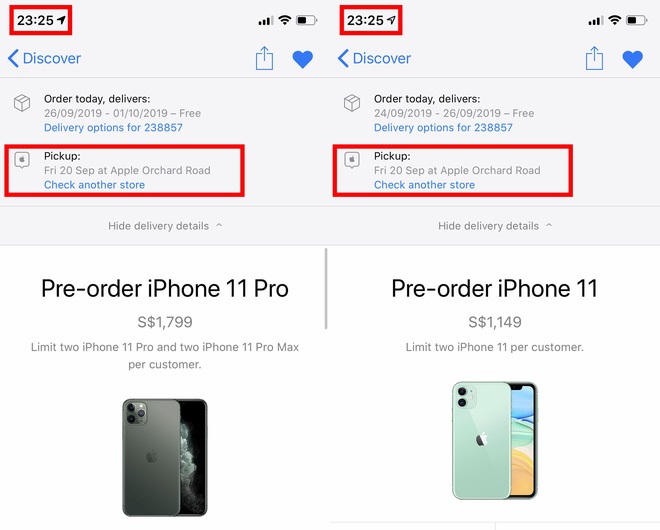Tap the Wi-Fi icon in right status bar

click(x=615, y=20)
